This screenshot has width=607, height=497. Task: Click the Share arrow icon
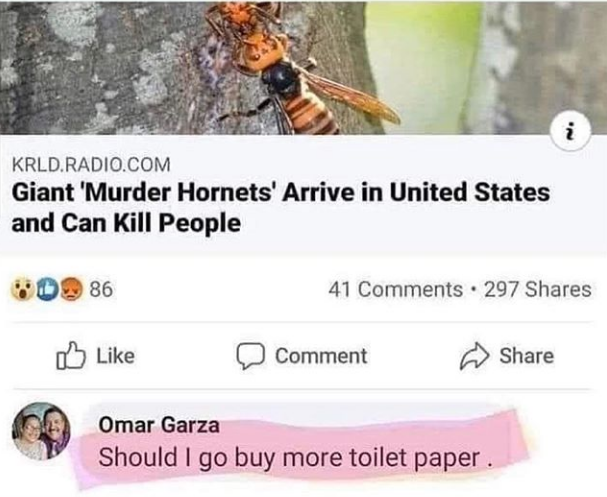474,356
